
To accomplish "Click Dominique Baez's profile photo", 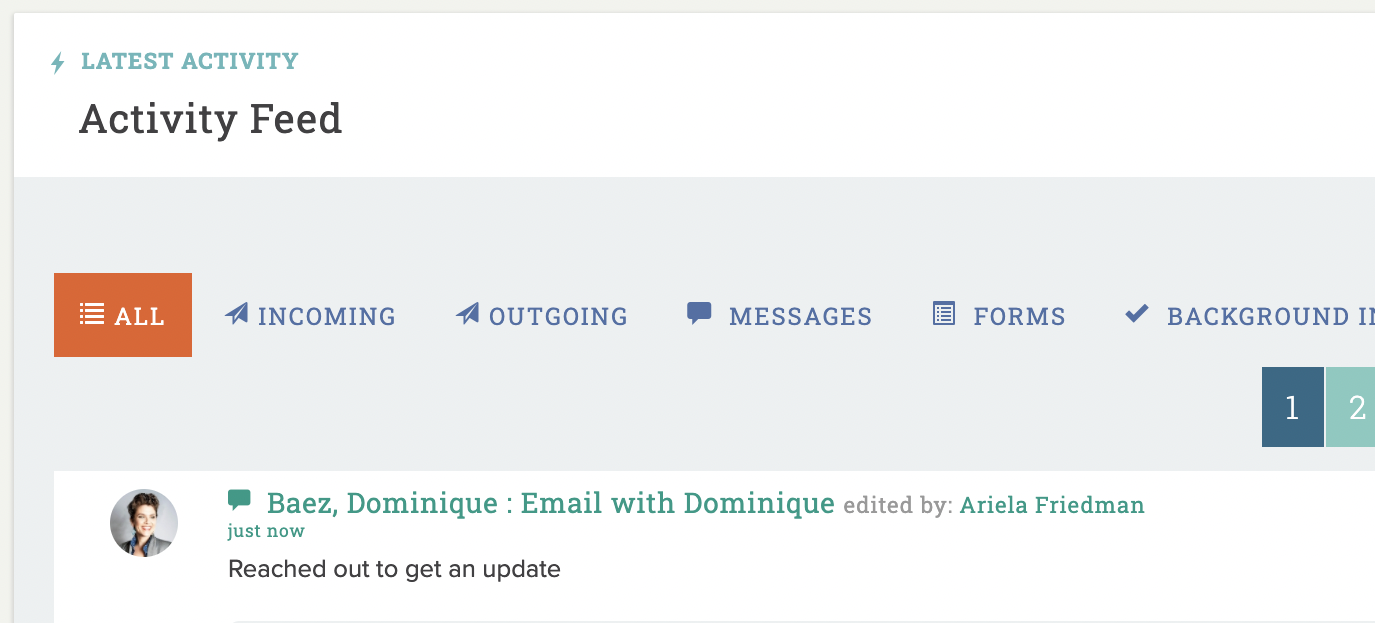I will pos(144,523).
